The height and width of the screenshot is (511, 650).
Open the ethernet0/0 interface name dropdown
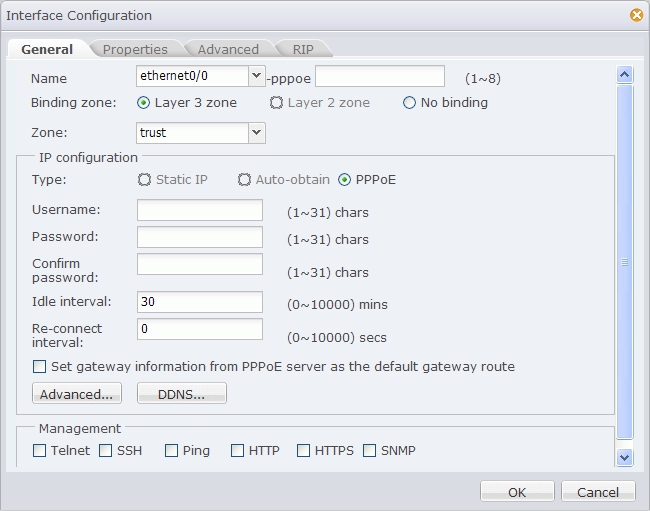tap(256, 76)
